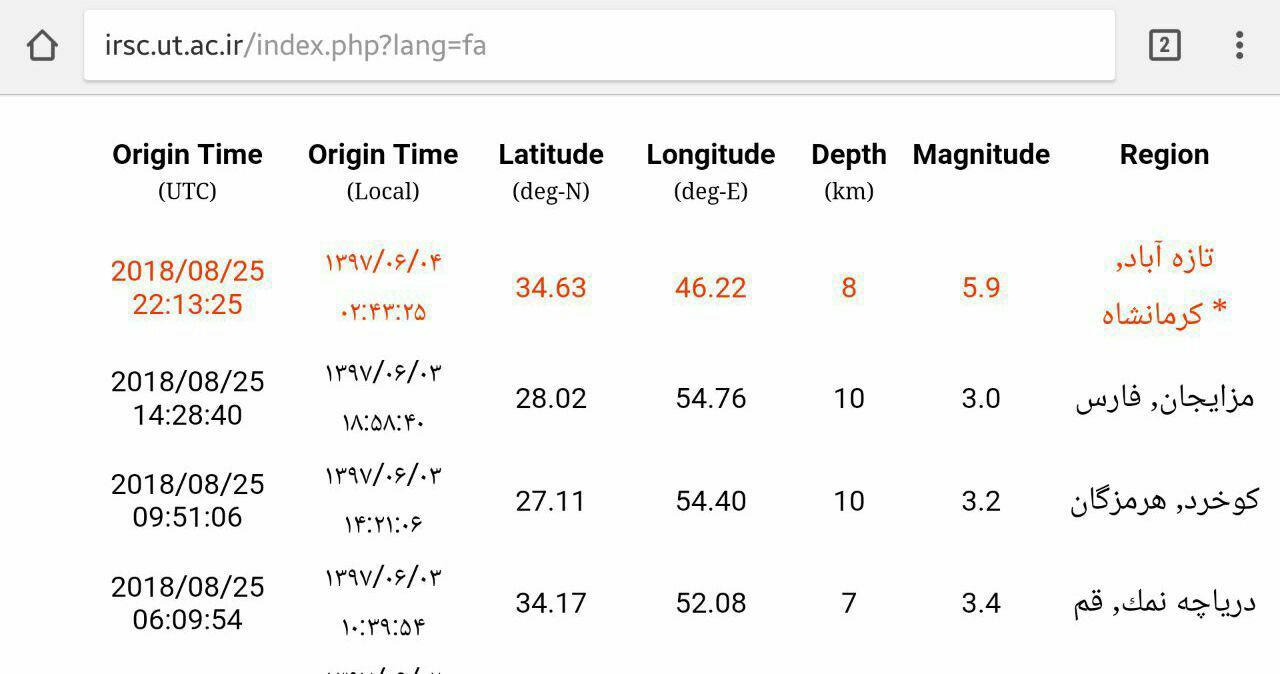Screen dimensions: 1280x674
Task: Click the Origin Time (UTC) column header
Action: click(187, 171)
